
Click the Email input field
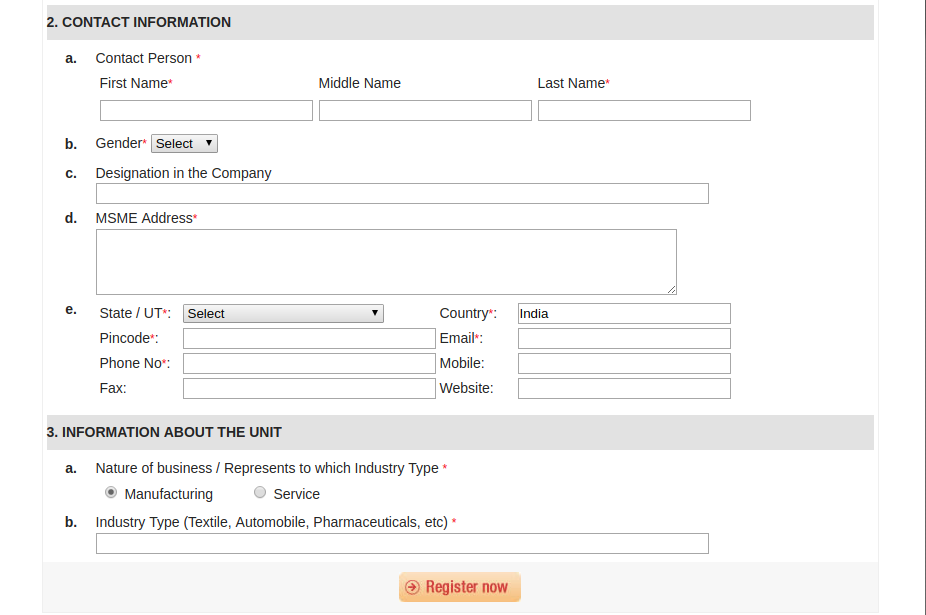[624, 339]
